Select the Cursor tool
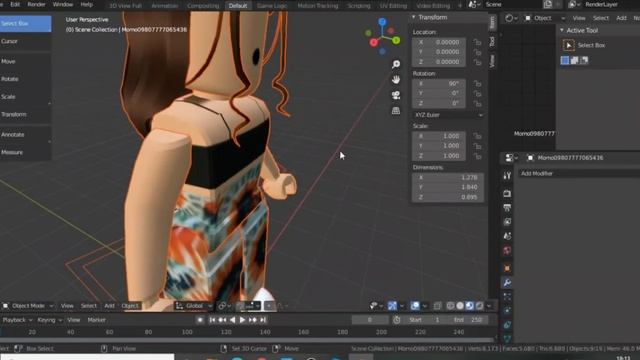The width and height of the screenshot is (640, 360). (x=25, y=41)
